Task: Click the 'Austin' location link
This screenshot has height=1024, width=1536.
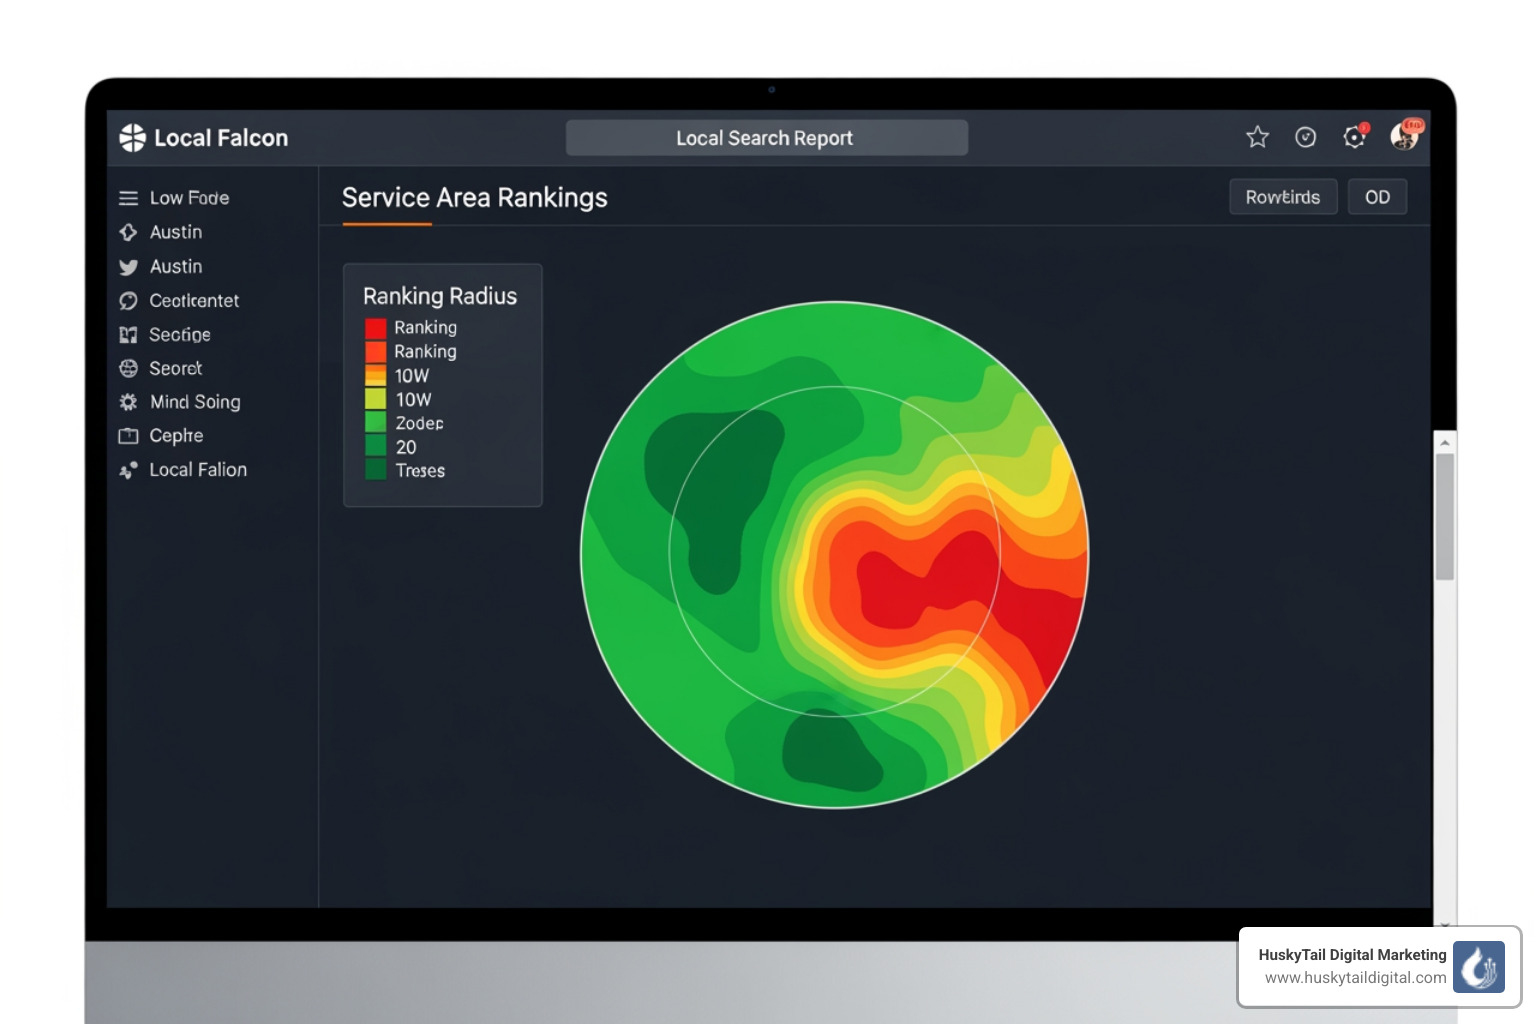Action: click(175, 232)
